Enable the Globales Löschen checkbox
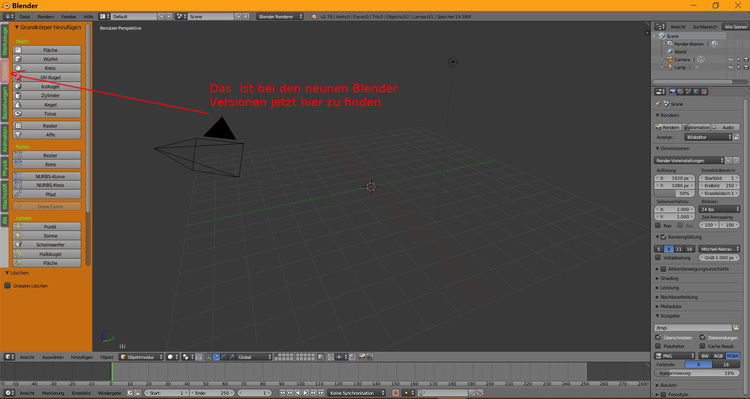This screenshot has width=750, height=399. point(8,286)
